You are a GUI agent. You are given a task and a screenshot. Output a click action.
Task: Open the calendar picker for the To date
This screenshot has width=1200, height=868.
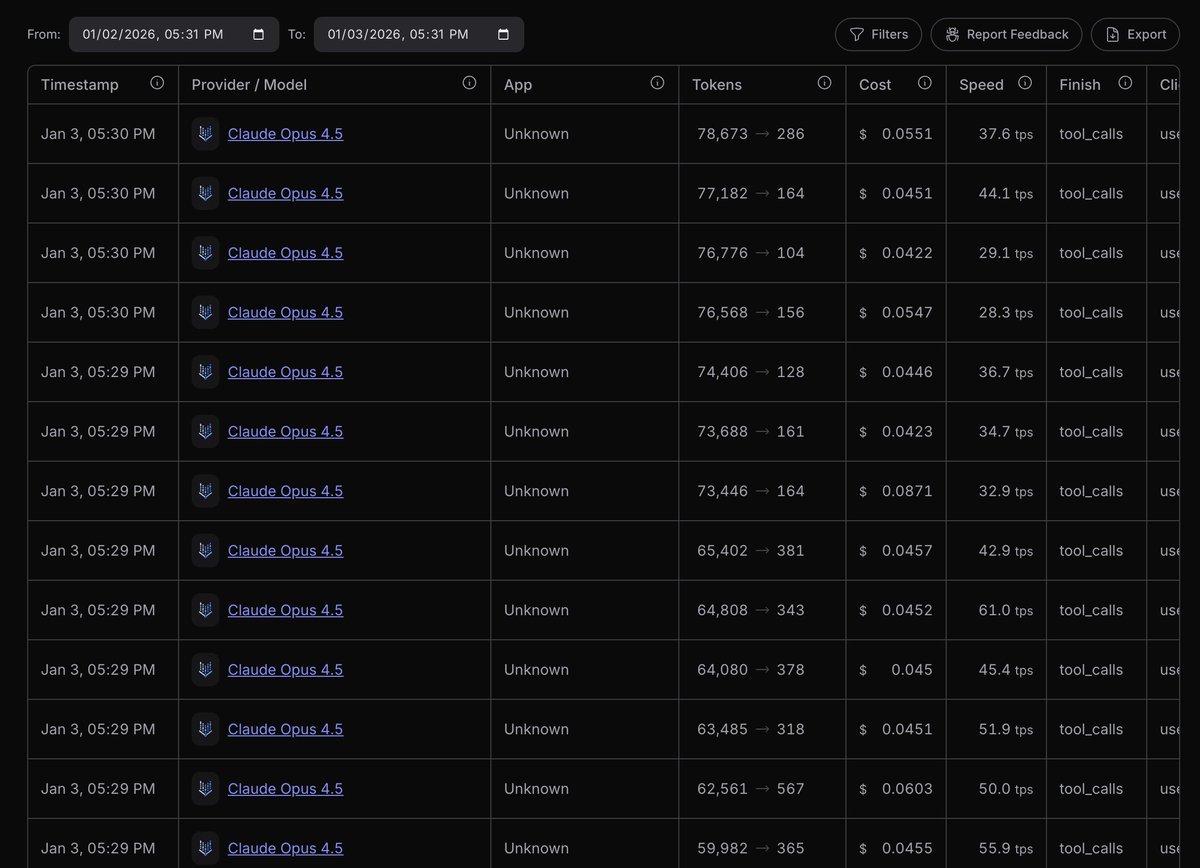(x=505, y=33)
